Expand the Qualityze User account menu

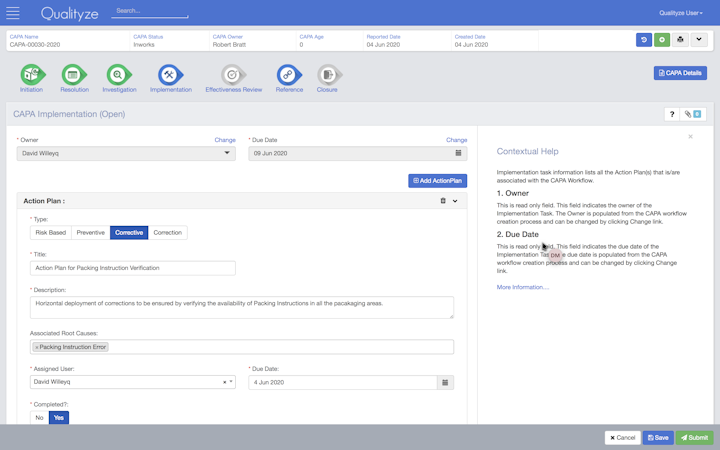click(x=680, y=13)
